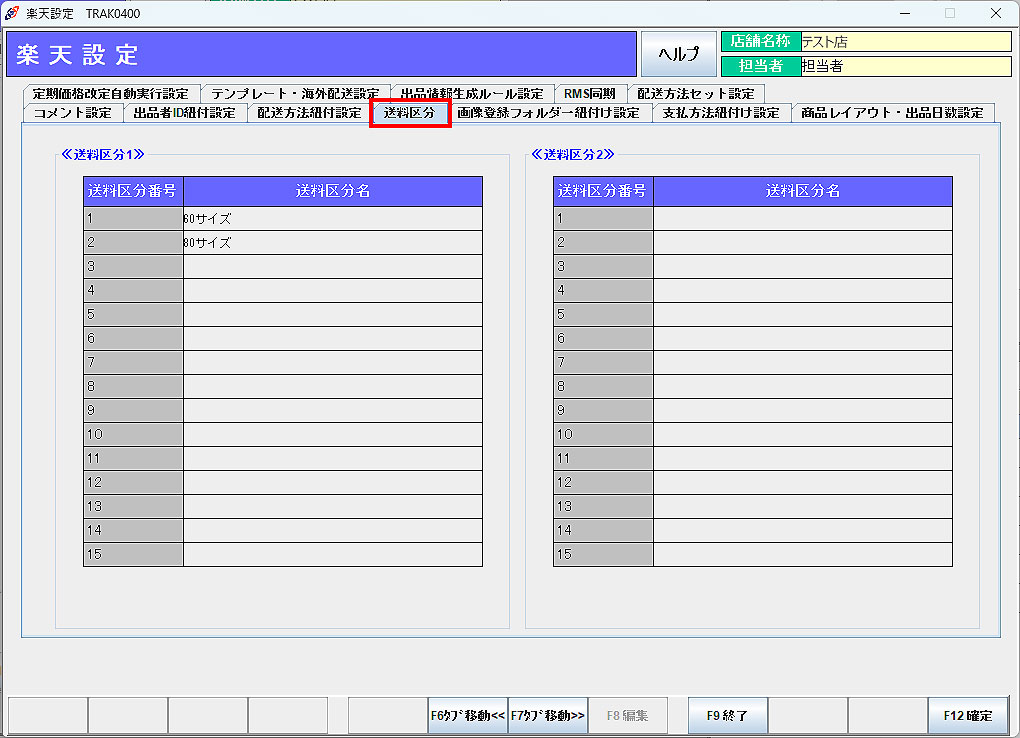Click the 60サイズ cell in 送料区分1
1020x738 pixels.
[x=332, y=218]
